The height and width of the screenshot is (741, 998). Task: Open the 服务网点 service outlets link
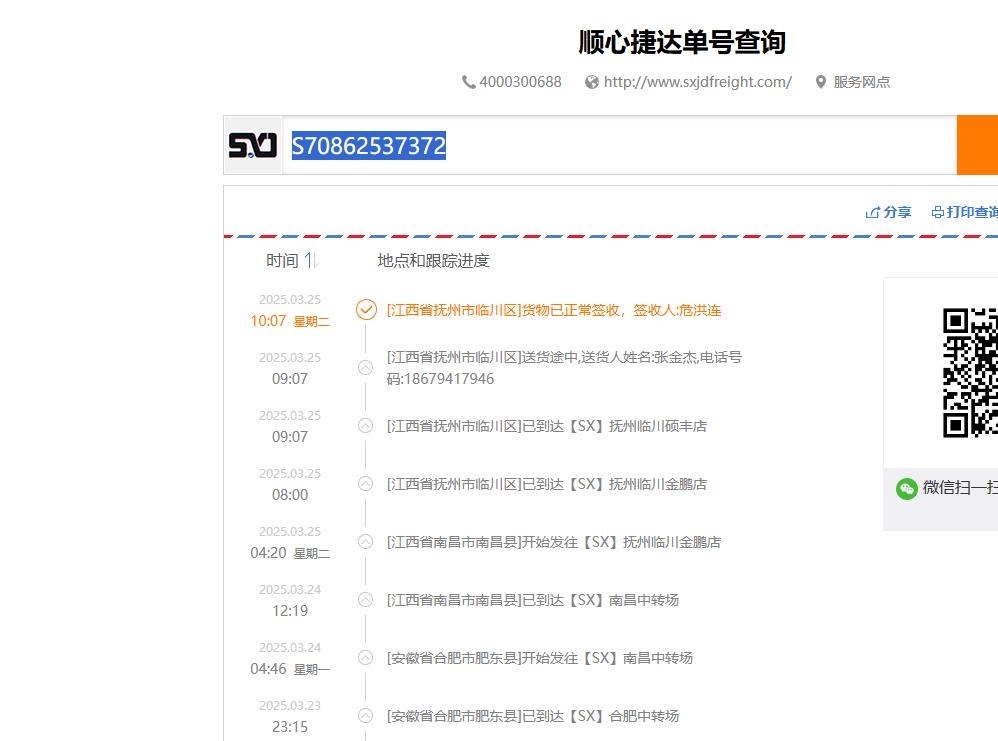pyautogui.click(x=862, y=82)
